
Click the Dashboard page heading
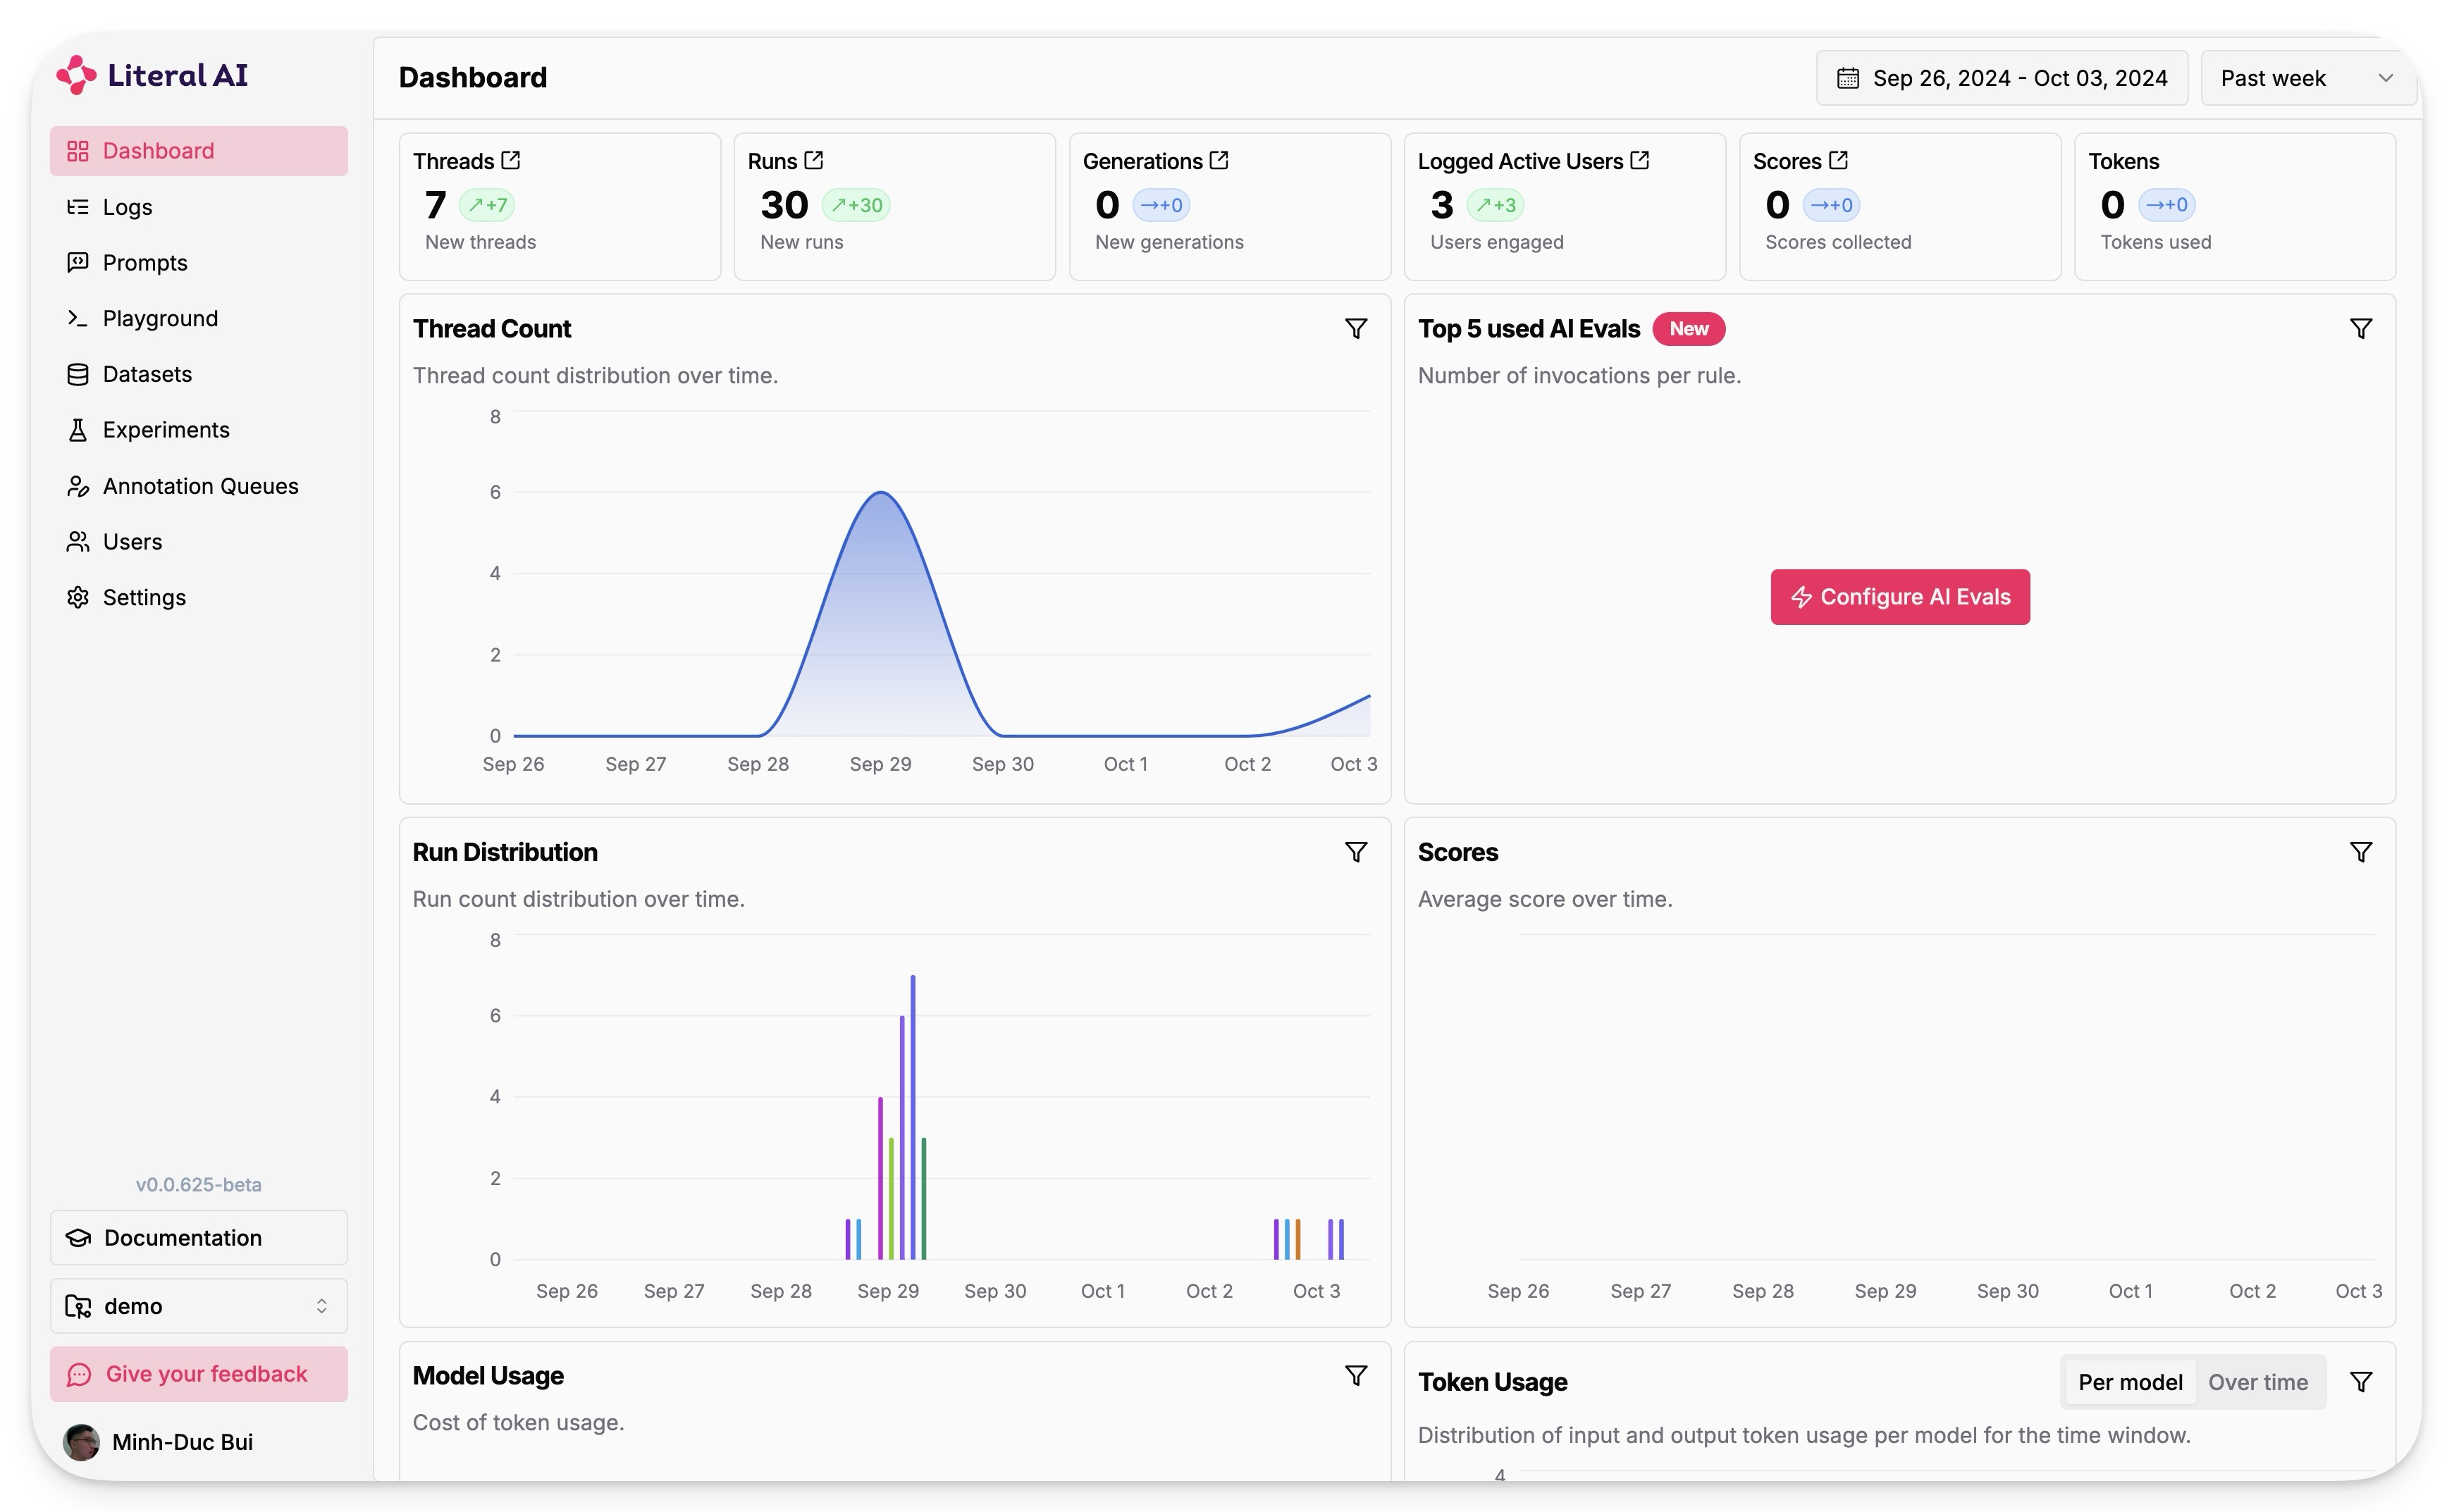(473, 78)
